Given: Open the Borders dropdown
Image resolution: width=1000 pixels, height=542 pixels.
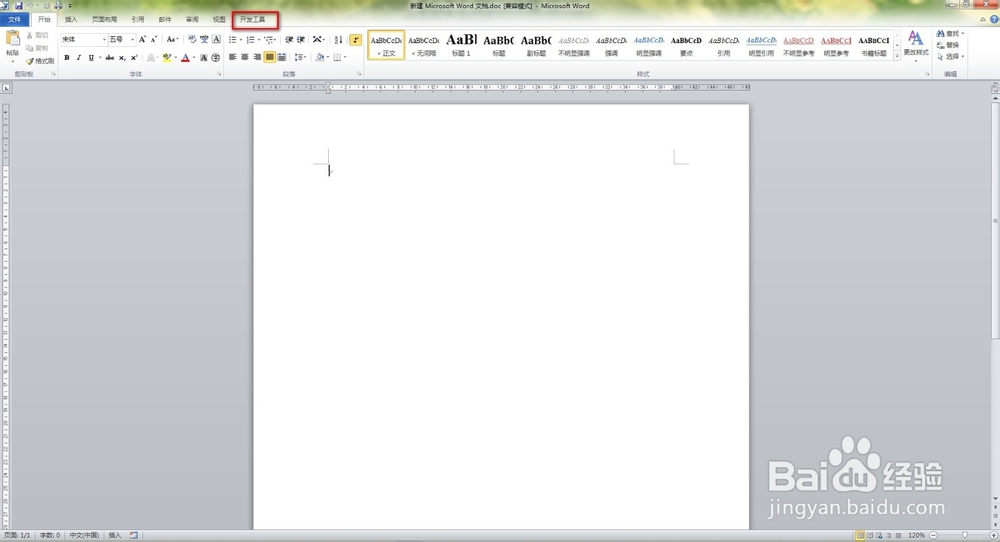Looking at the screenshot, I should 345,57.
